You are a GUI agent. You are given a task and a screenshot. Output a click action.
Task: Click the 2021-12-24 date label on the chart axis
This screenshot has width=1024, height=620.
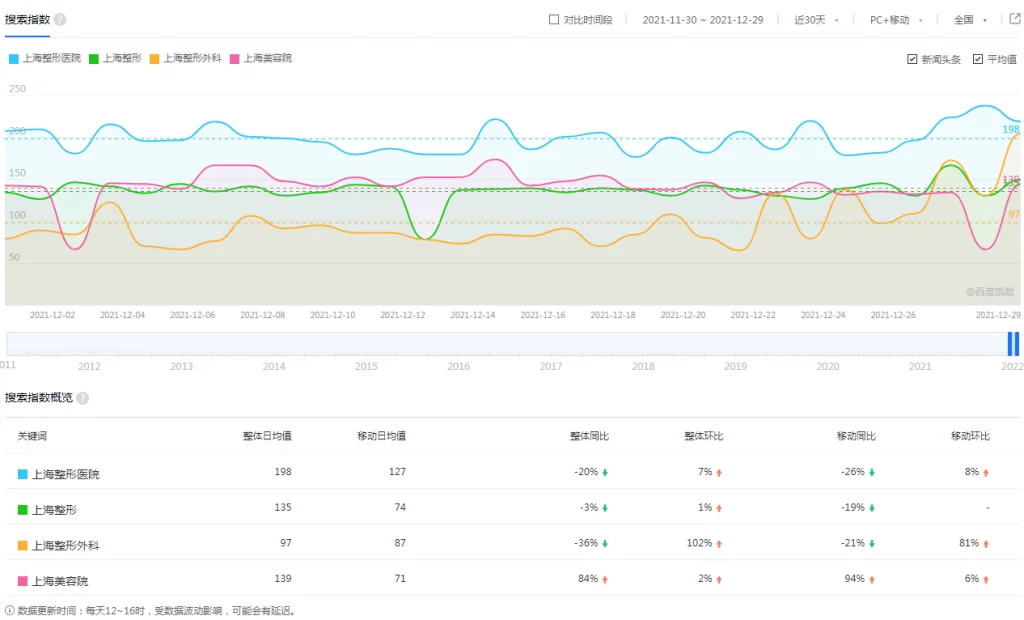tap(823, 315)
